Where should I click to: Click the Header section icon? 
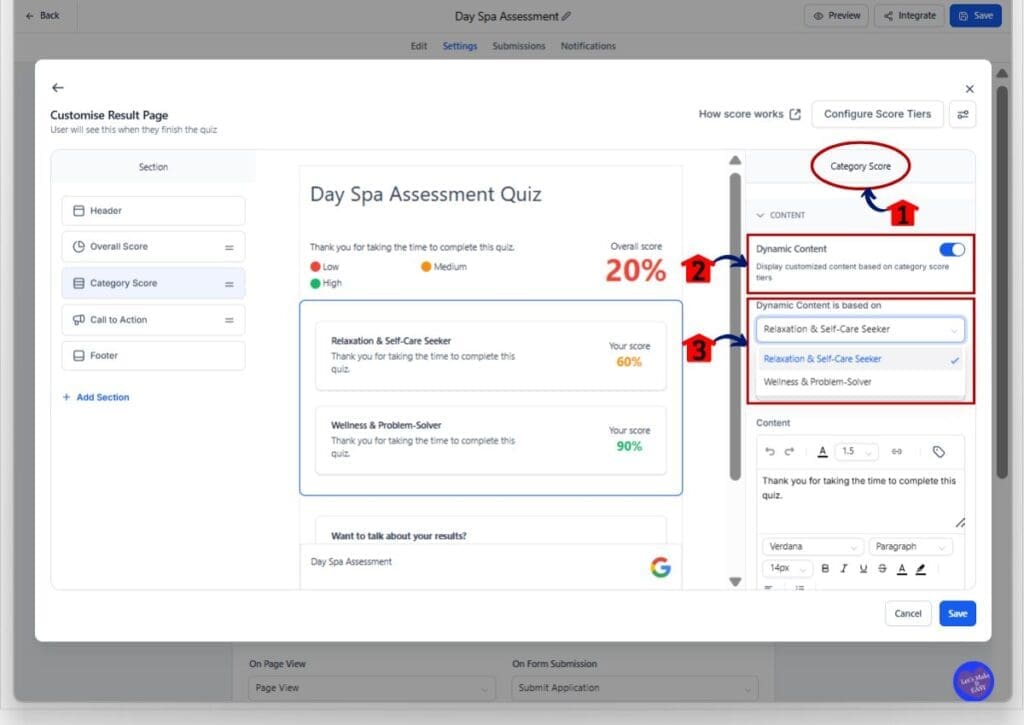(78, 210)
